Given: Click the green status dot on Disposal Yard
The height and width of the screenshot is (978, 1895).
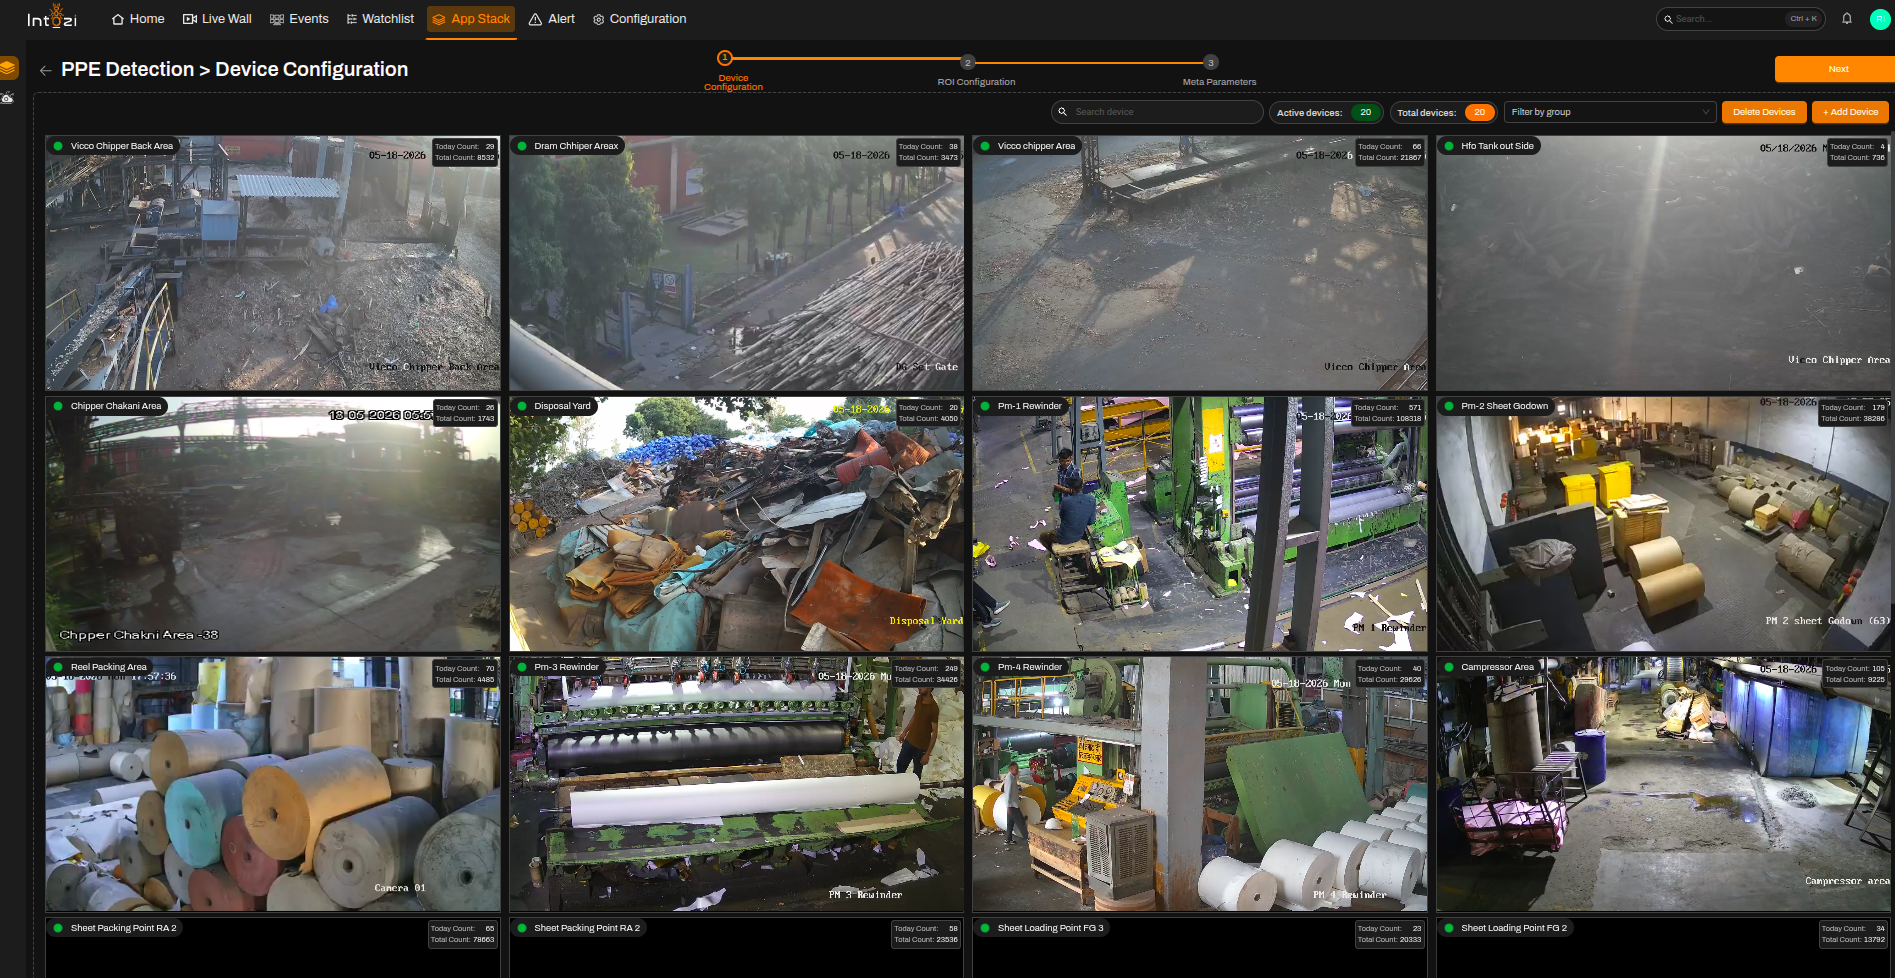Looking at the screenshot, I should 521,406.
